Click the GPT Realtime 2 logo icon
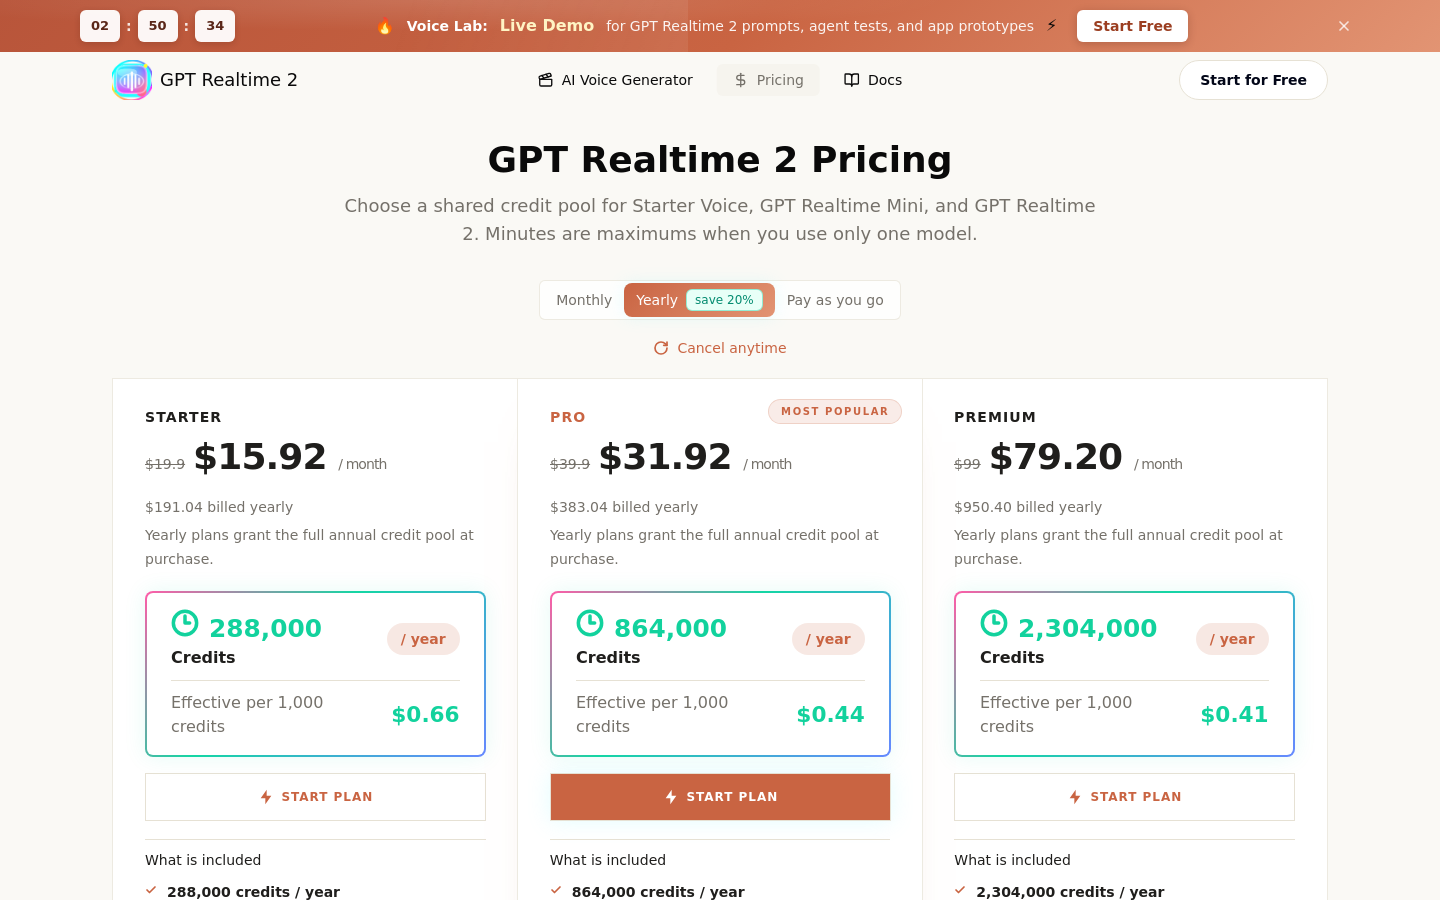The height and width of the screenshot is (900, 1440). click(x=132, y=80)
